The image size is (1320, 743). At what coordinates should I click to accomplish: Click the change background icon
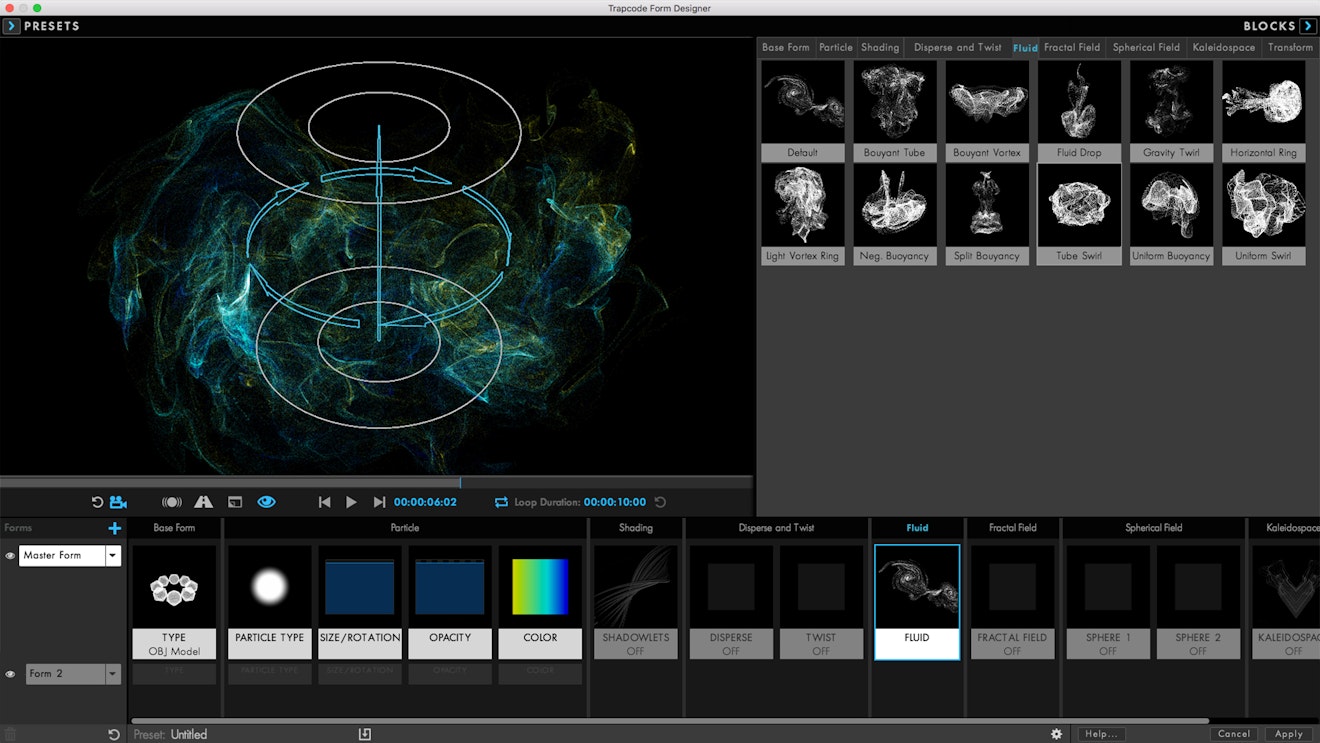236,501
